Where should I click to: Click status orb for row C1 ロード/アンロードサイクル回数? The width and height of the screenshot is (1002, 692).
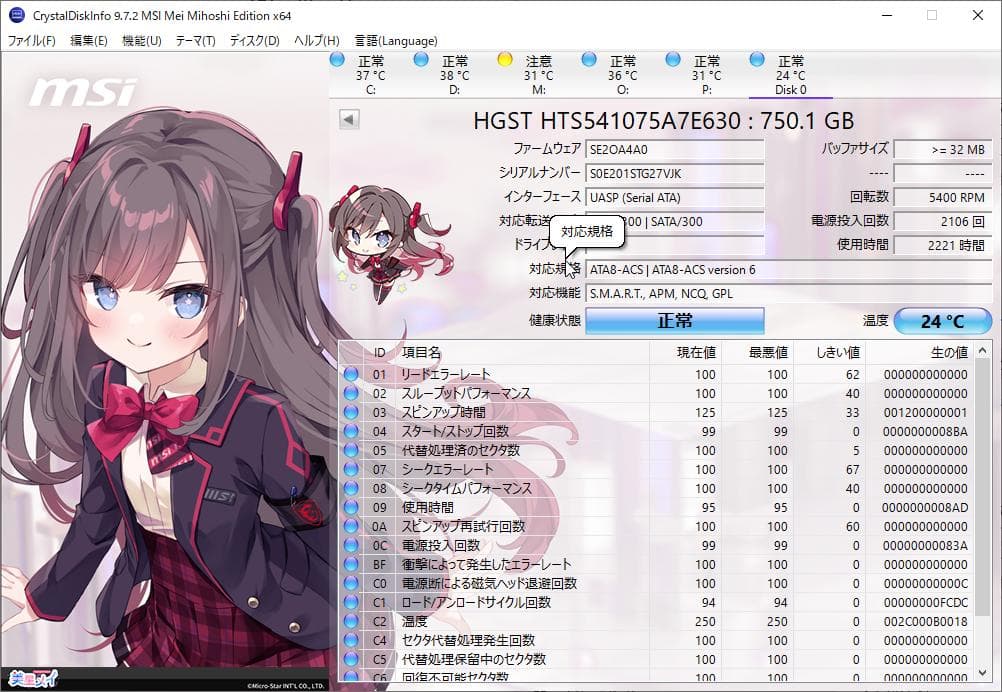coord(351,602)
